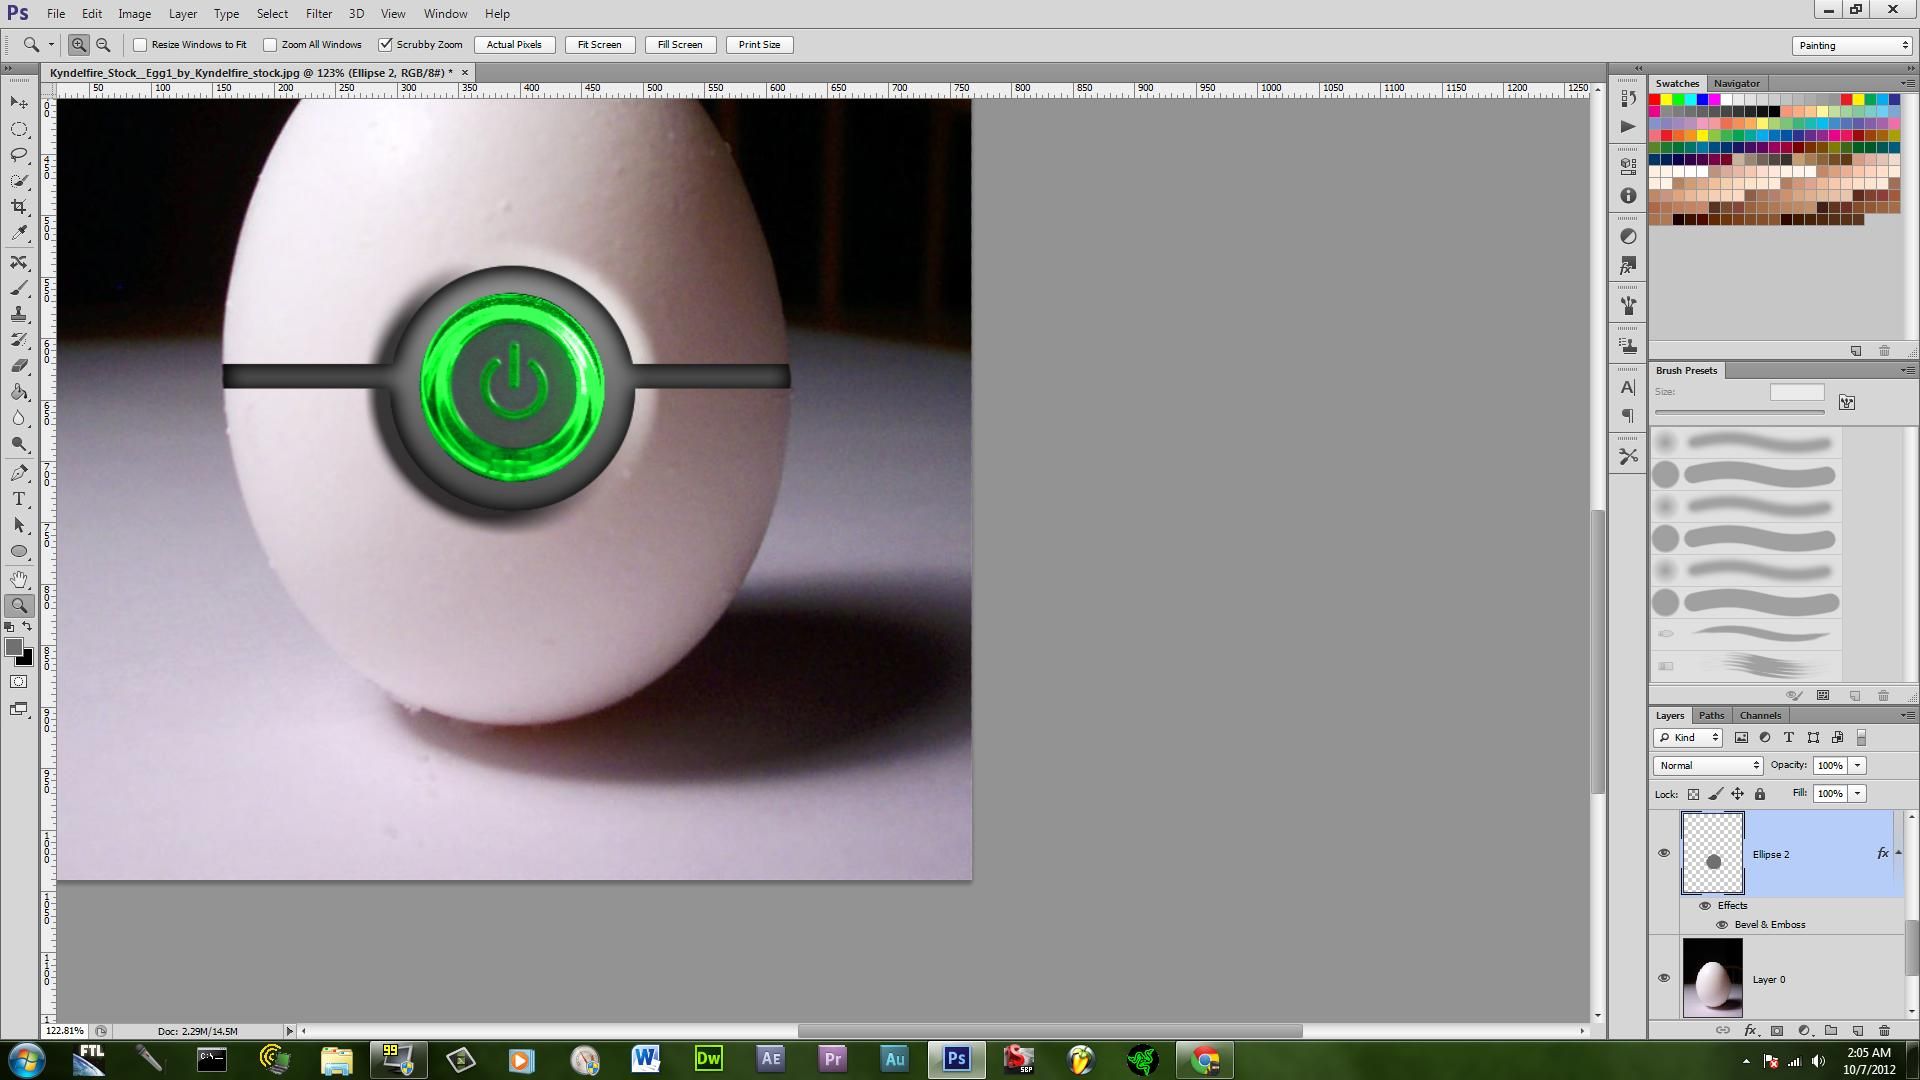Disable Scrubby Zoom
The image size is (1920, 1080).
[x=386, y=44]
